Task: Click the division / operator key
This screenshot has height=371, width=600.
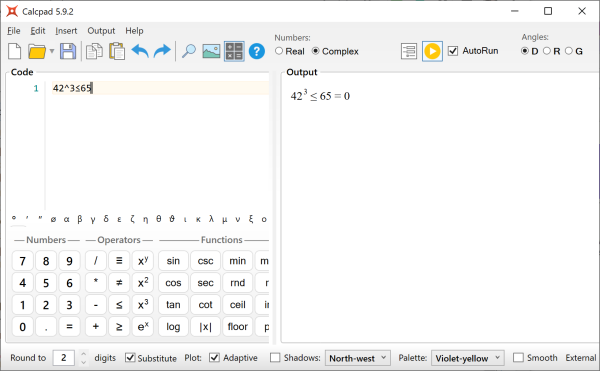Action: [96, 261]
